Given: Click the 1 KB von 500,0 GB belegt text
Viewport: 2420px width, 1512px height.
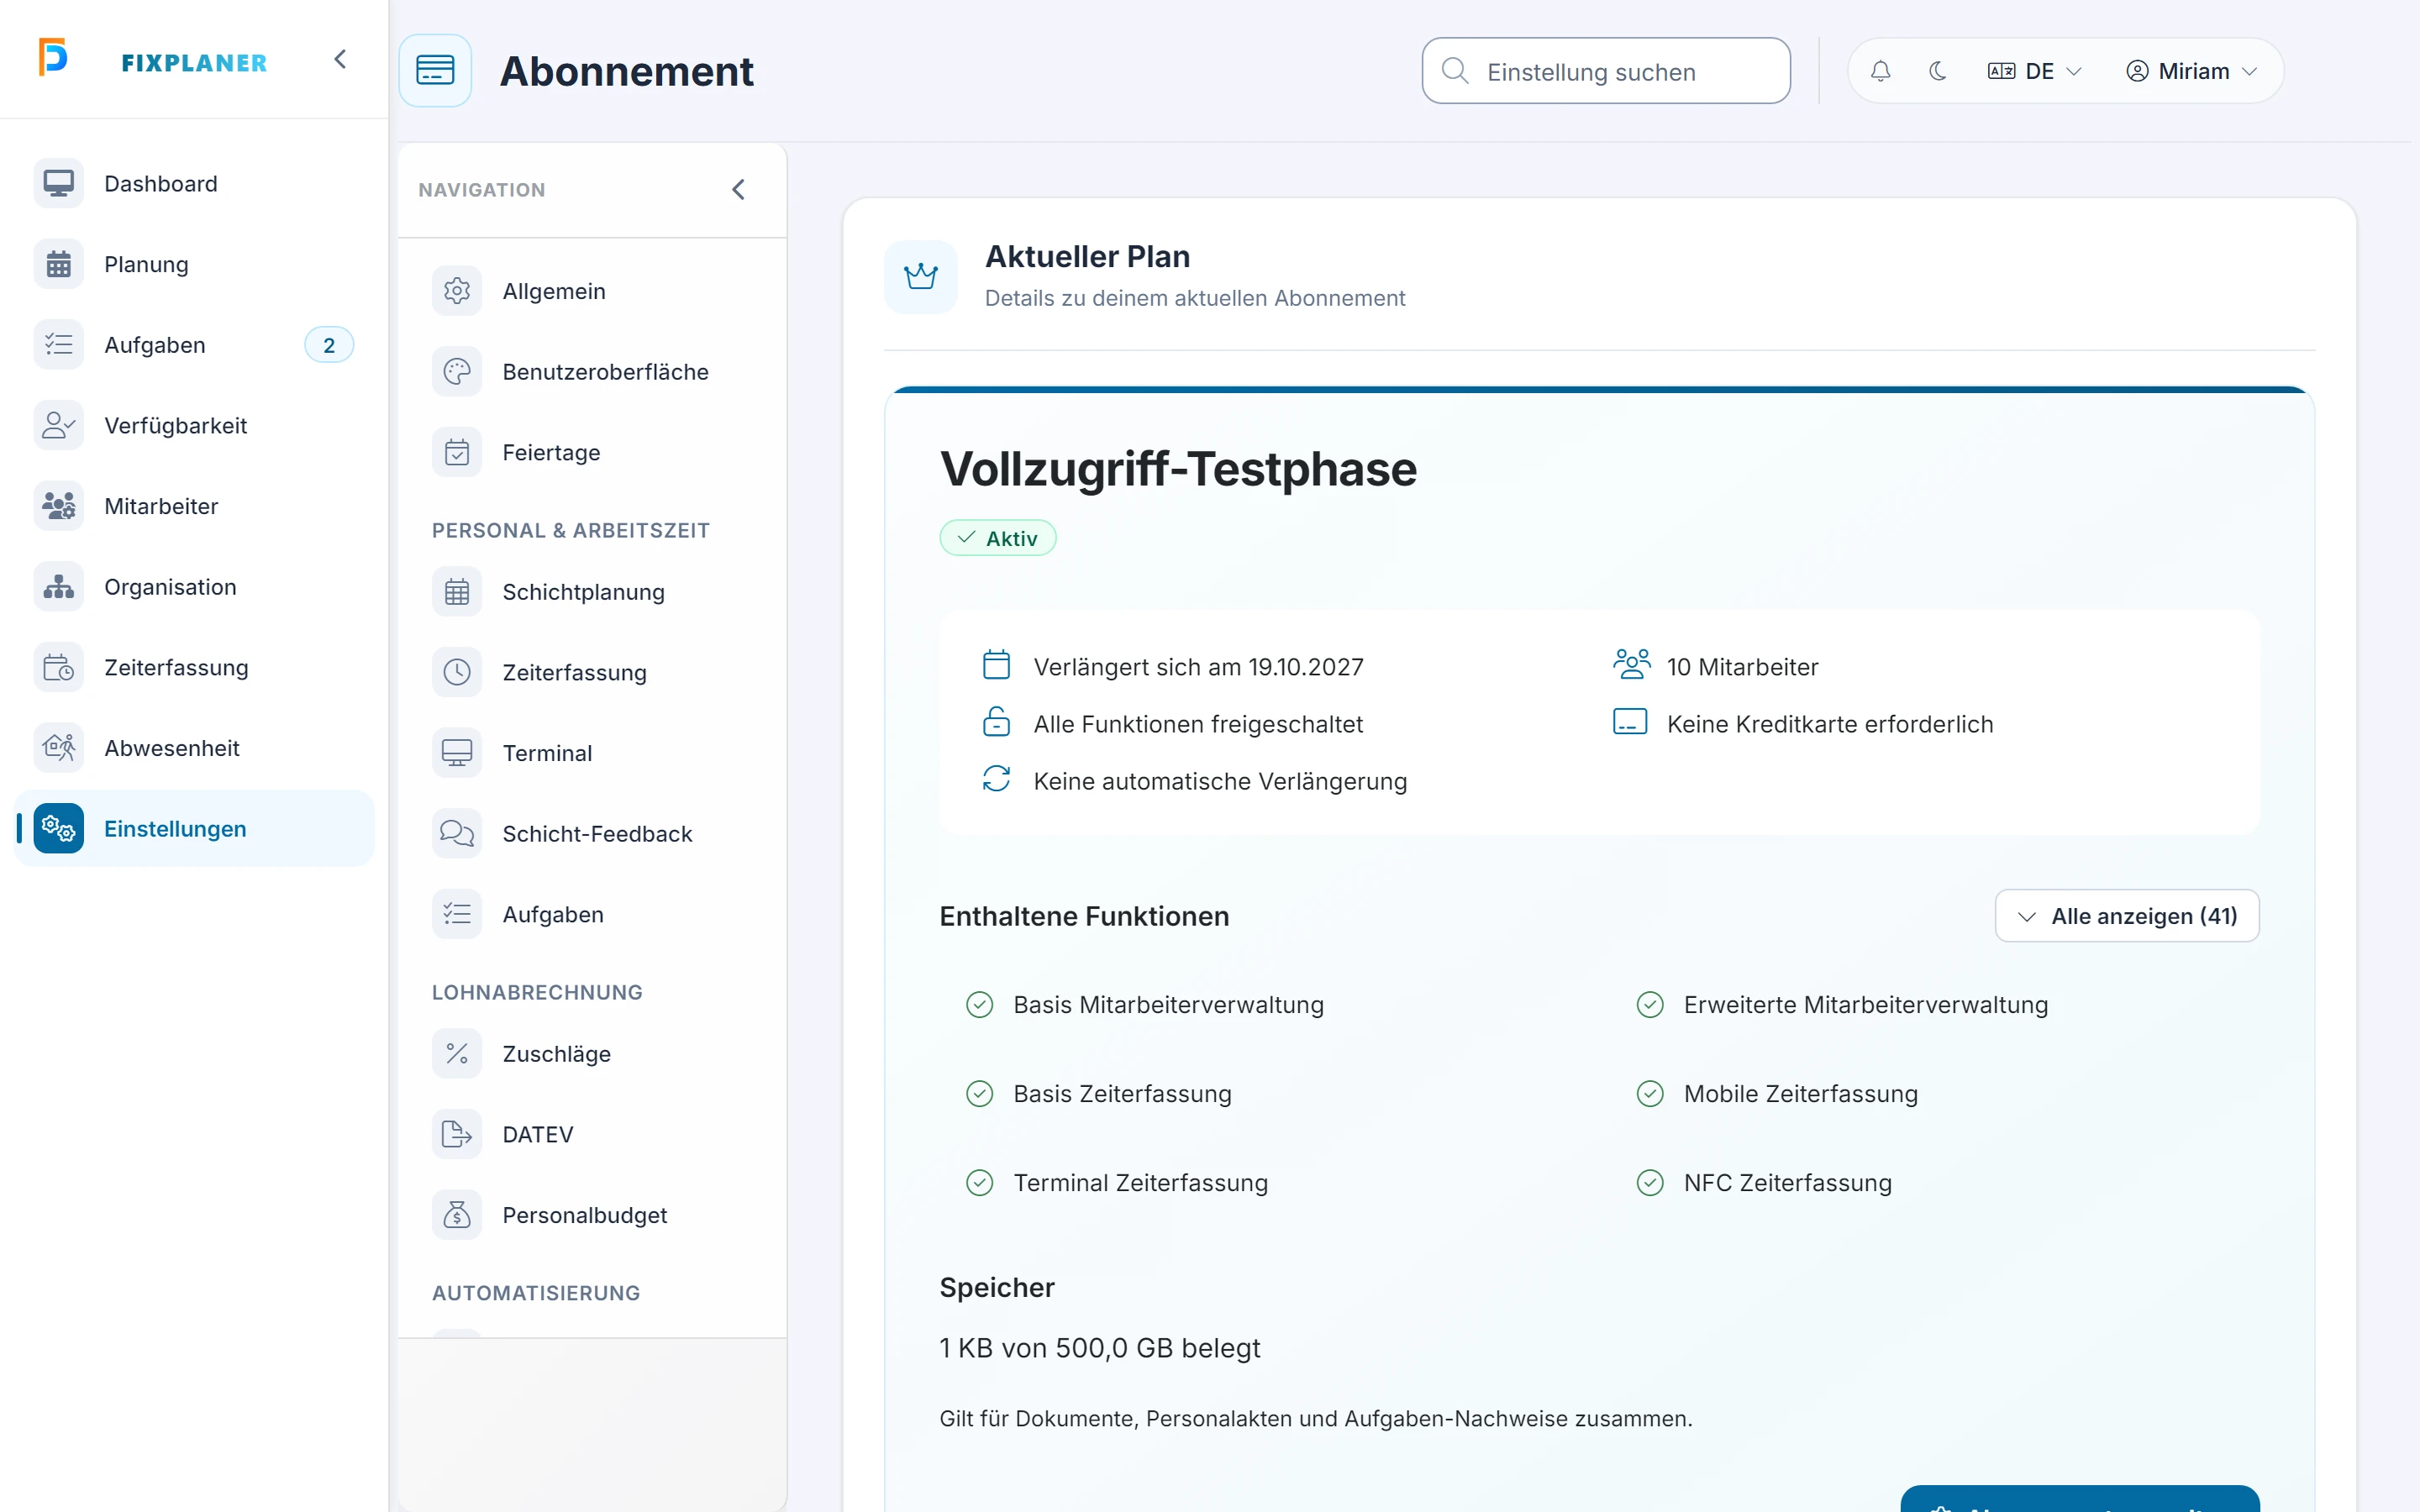Looking at the screenshot, I should pos(1099,1348).
